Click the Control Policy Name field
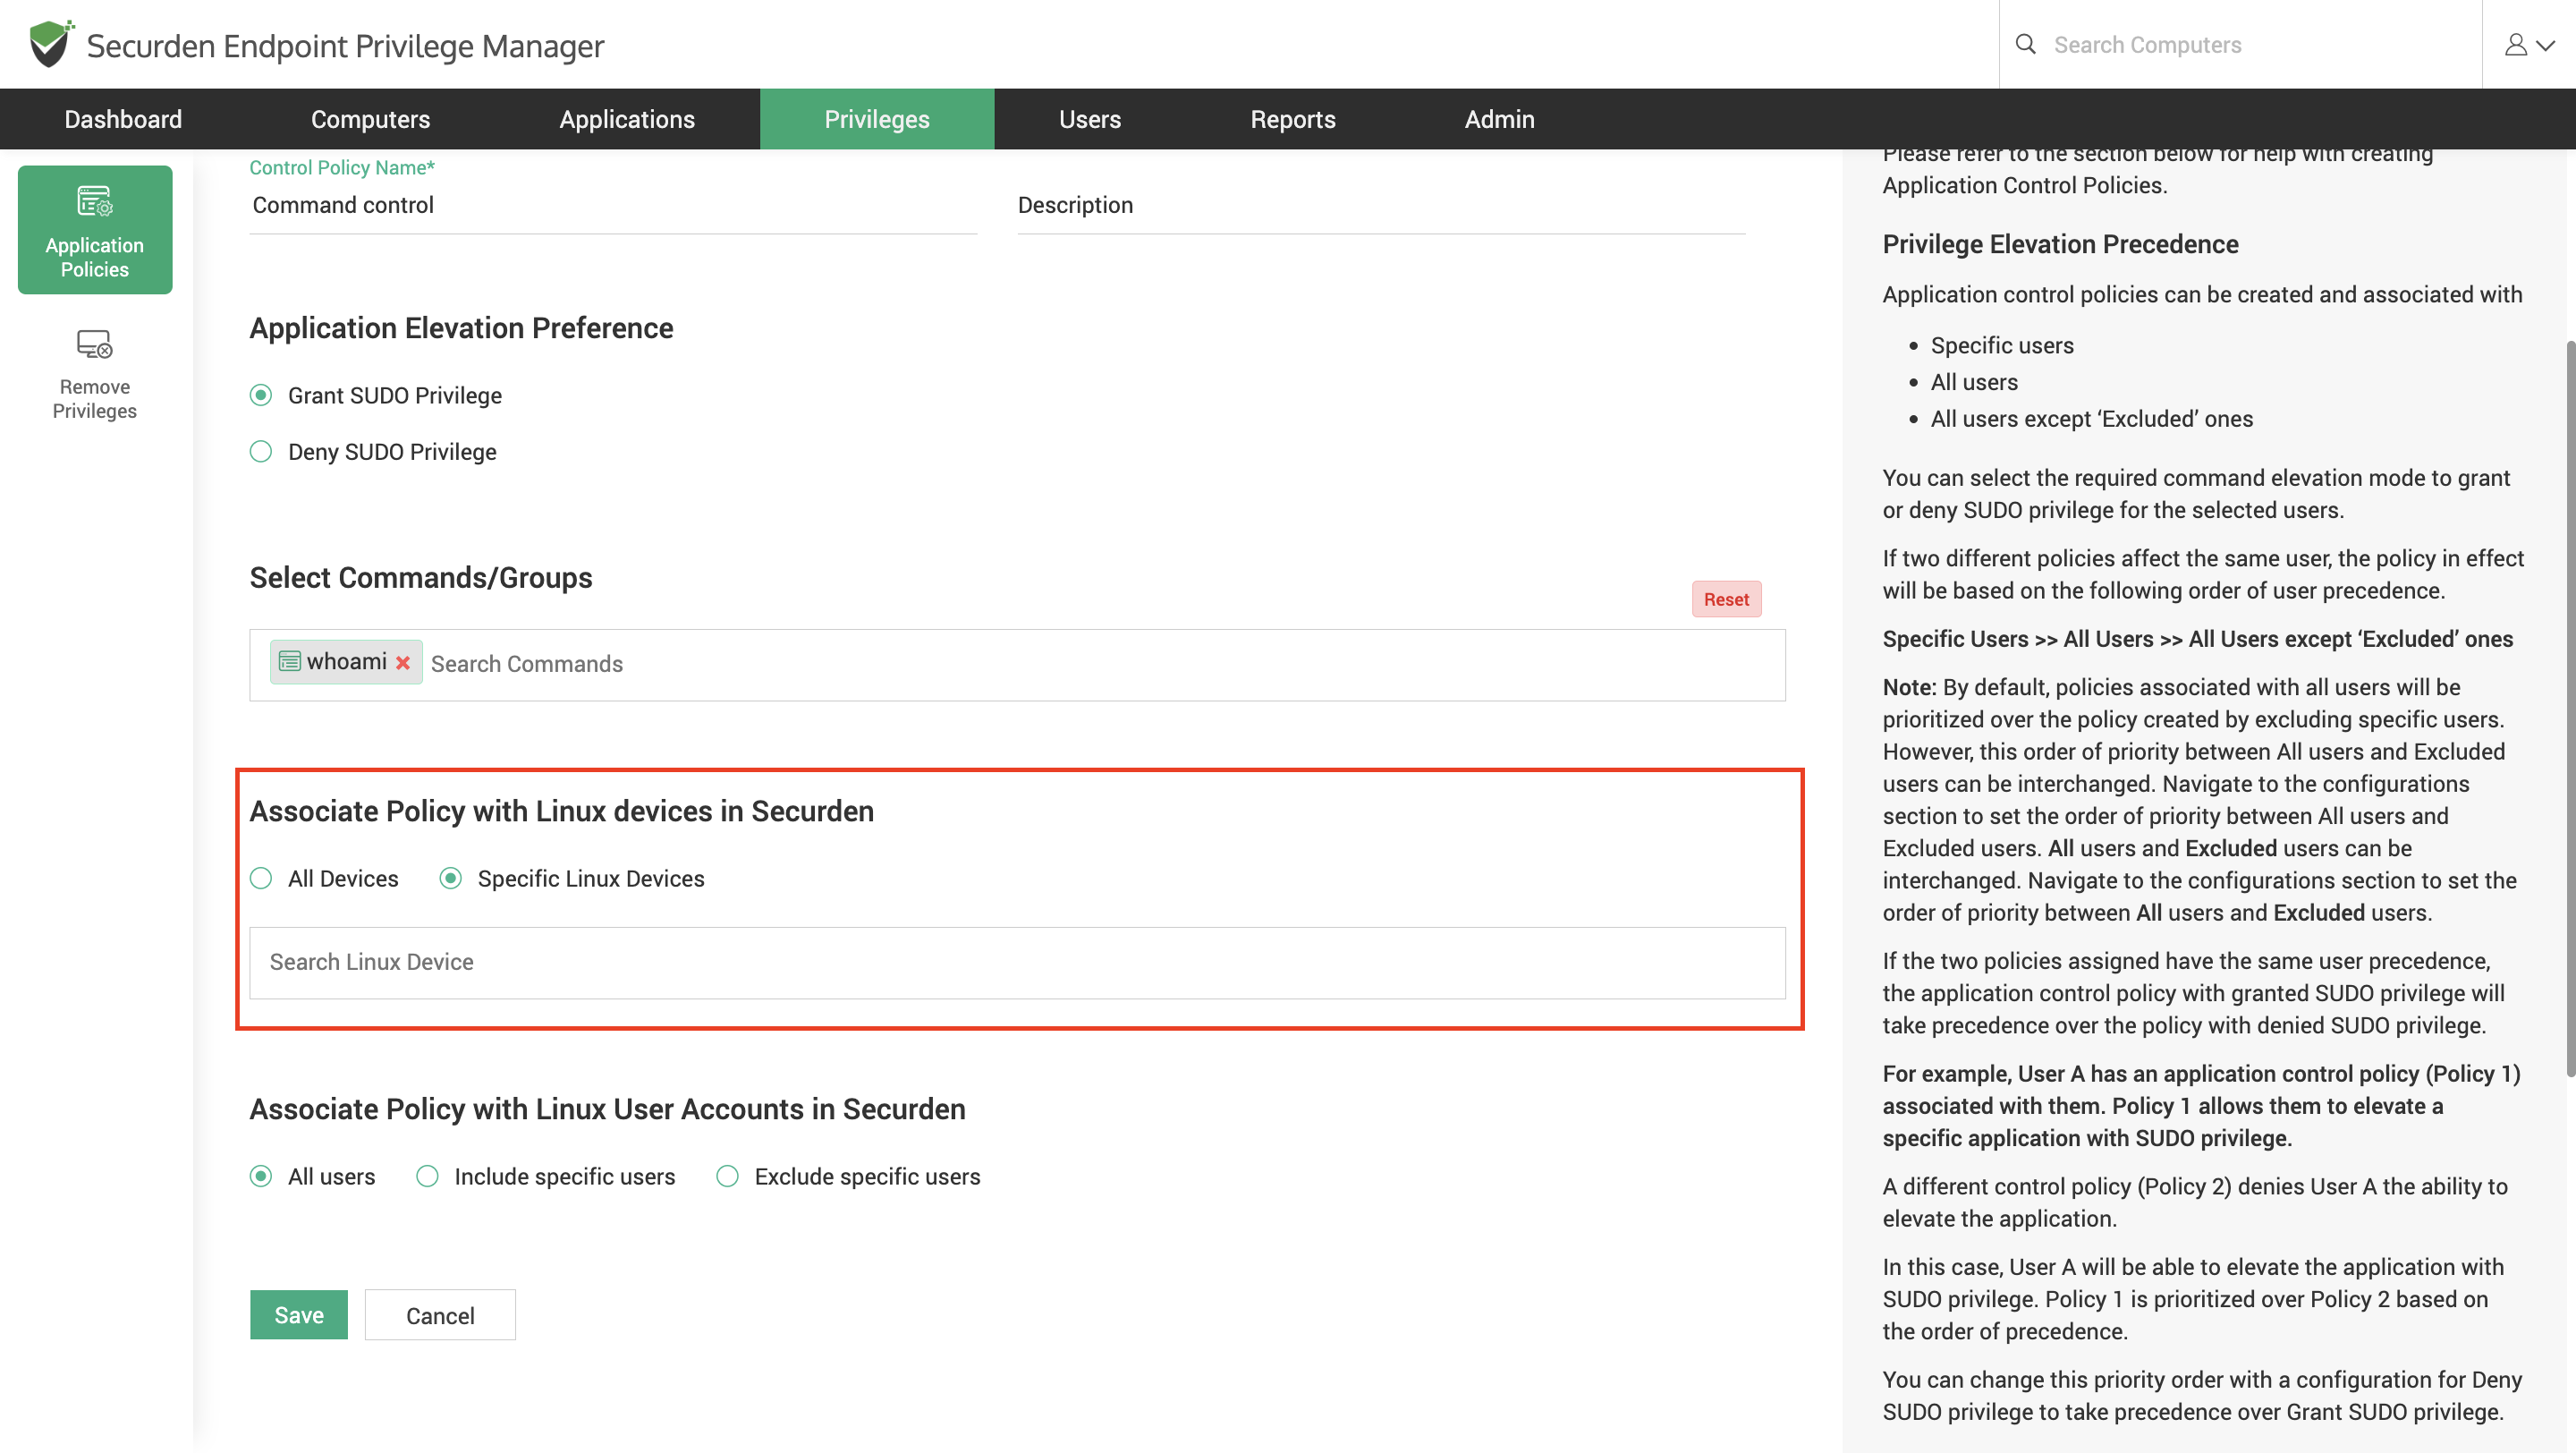2576x1453 pixels. tap(613, 205)
